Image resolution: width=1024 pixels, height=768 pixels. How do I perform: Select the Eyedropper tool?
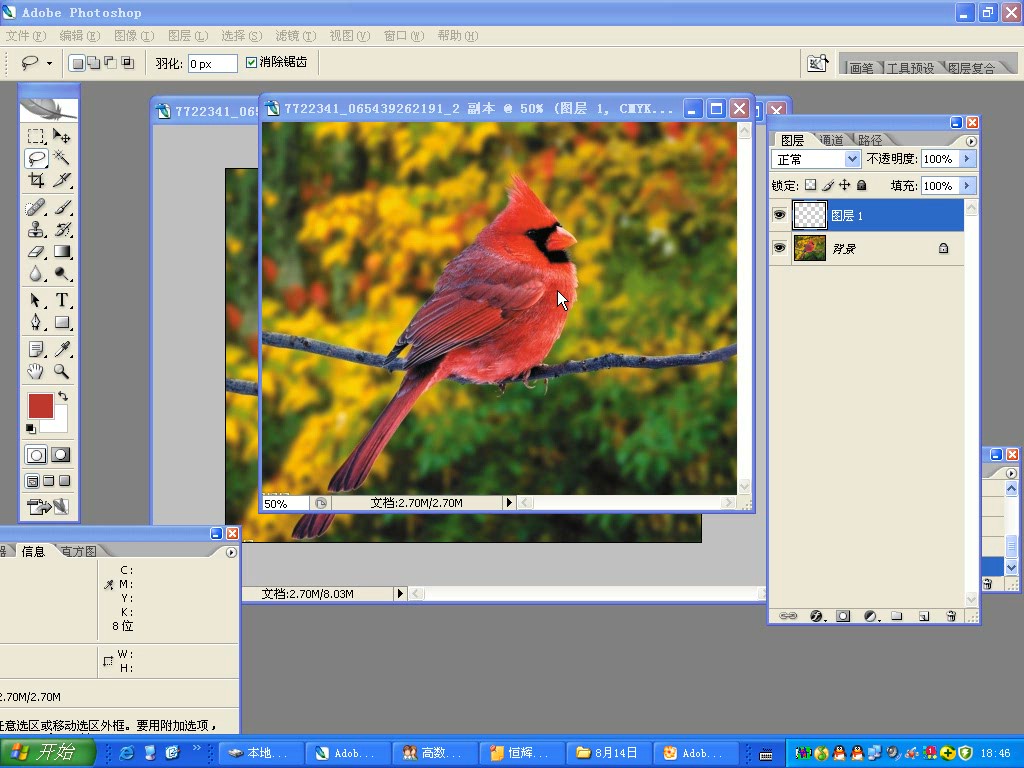point(62,349)
